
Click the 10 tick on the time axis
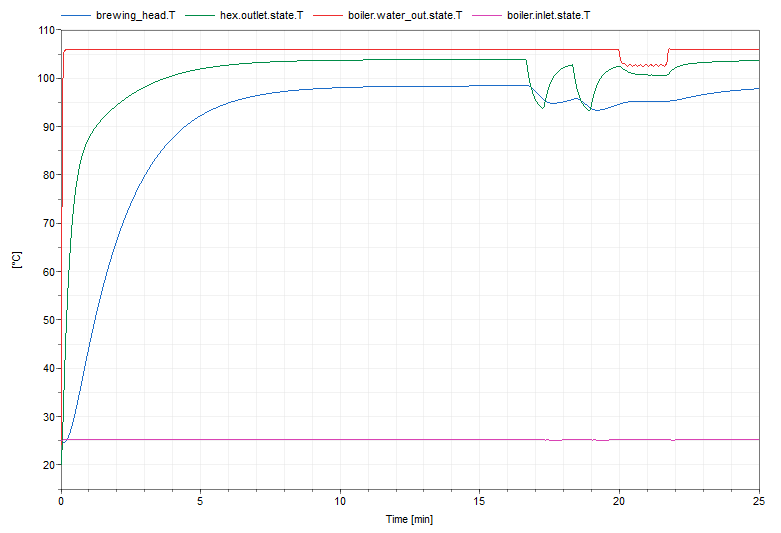341,501
